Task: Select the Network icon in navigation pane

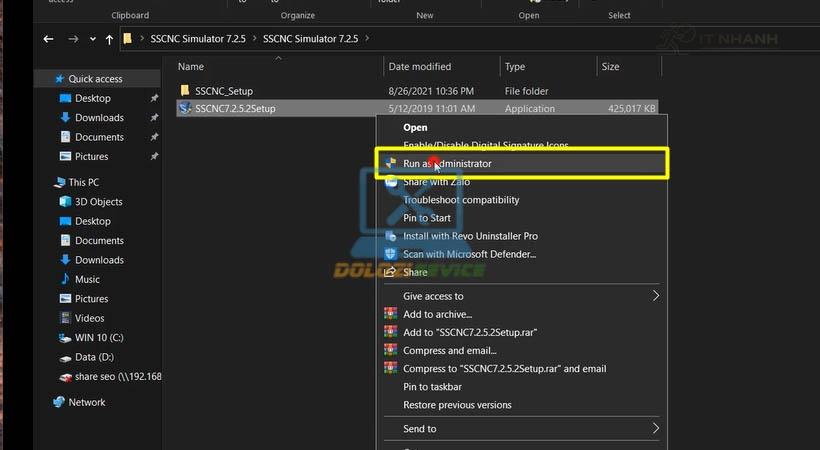Action: 59,402
